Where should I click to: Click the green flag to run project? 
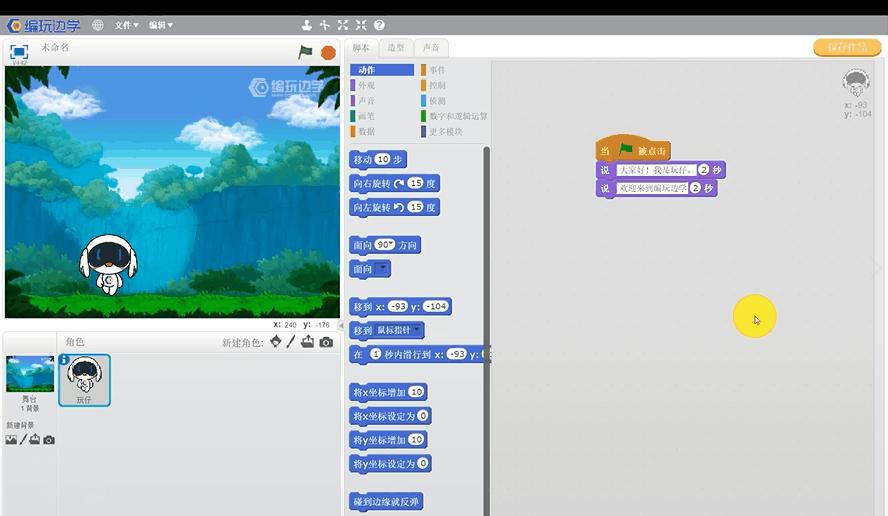[x=305, y=52]
